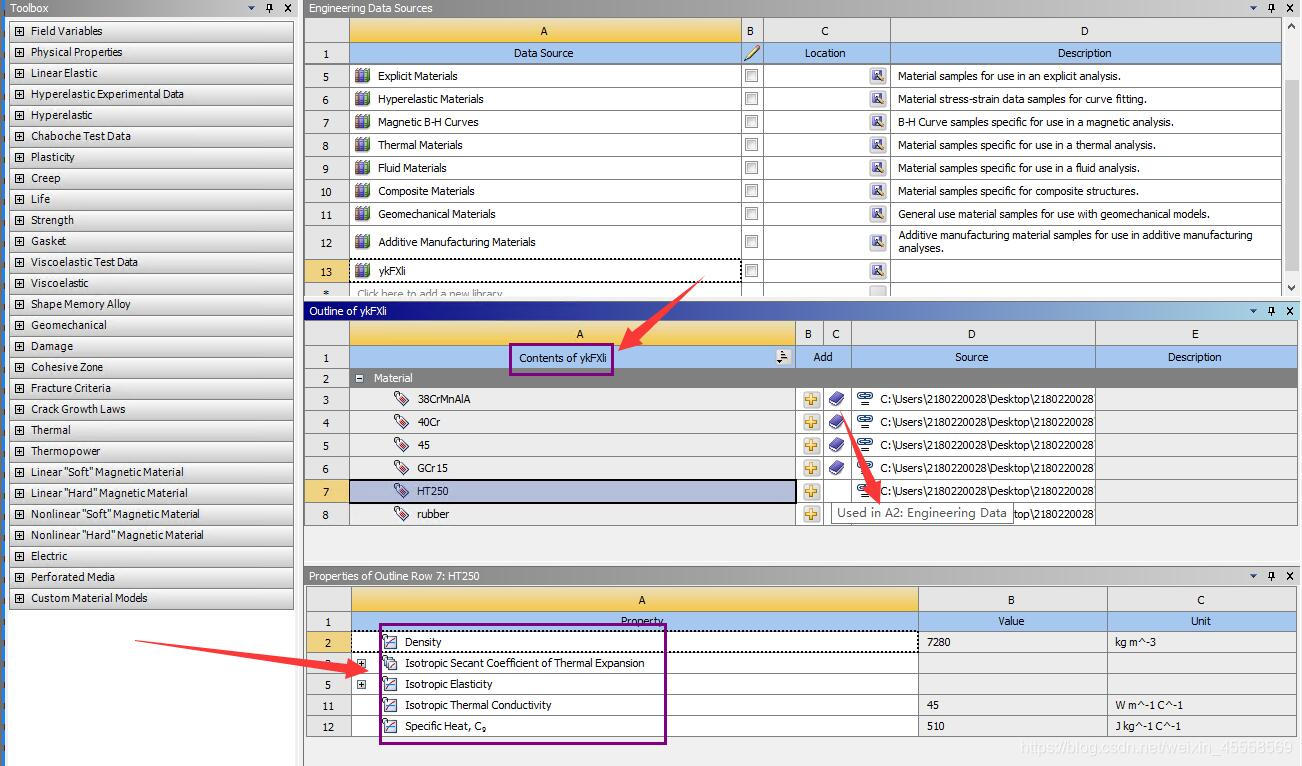Select Geomechanical Materials data source row
Viewport: 1302px width, 766px height.
coord(544,213)
